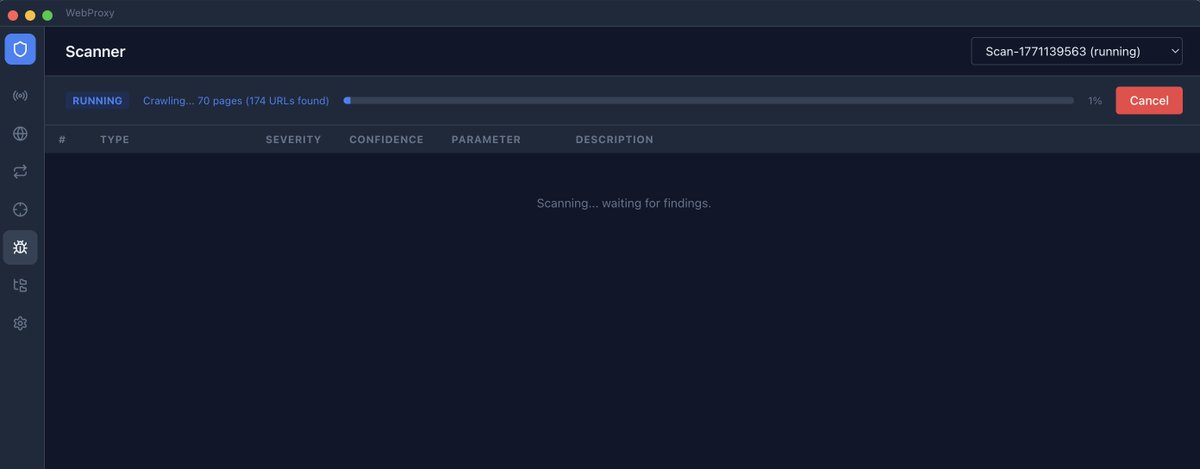1200x469 pixels.
Task: Sort by the PARAMETER column header
Action: point(486,139)
